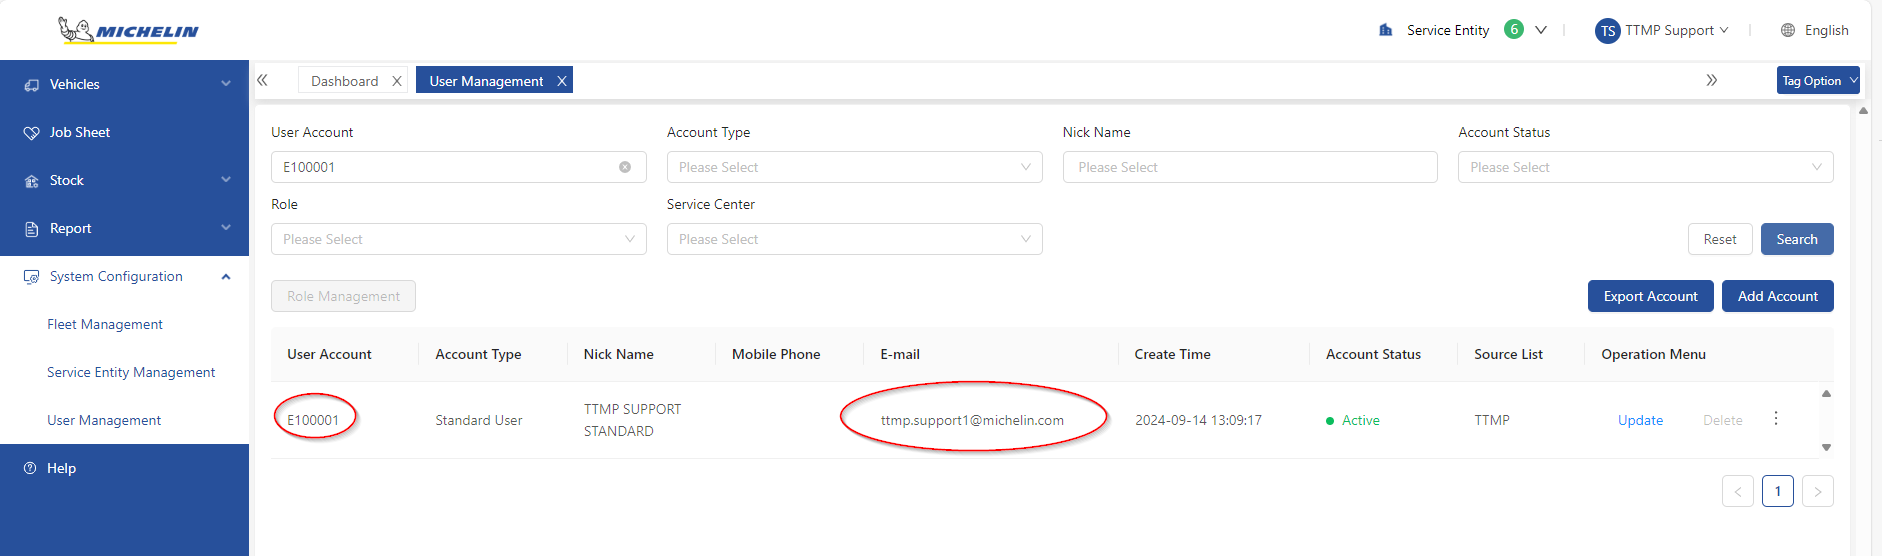Open the three-dot more options menu
Viewport: 1882px width, 556px height.
[x=1776, y=419]
